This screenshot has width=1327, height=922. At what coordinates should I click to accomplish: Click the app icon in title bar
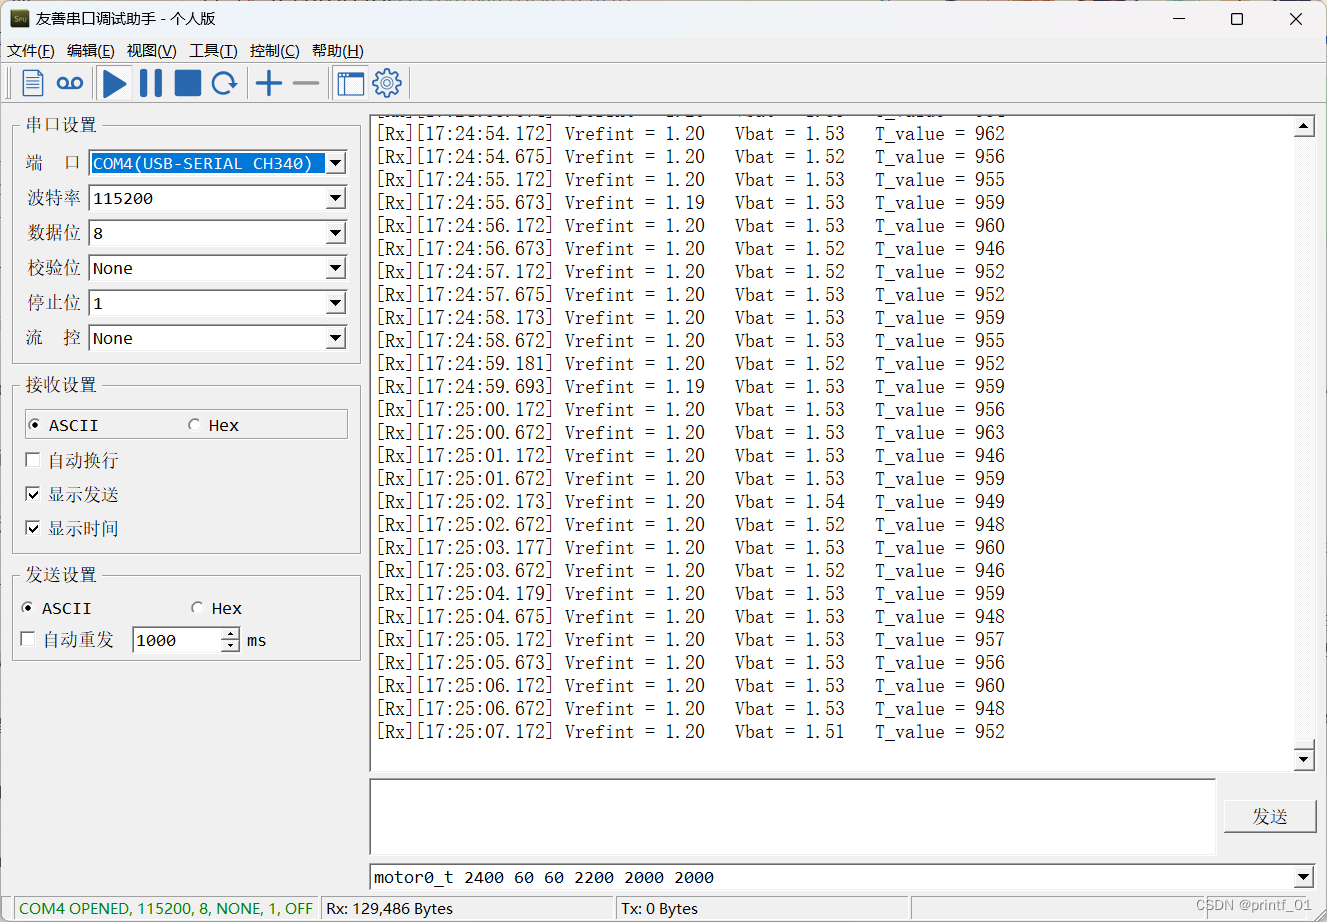20,19
